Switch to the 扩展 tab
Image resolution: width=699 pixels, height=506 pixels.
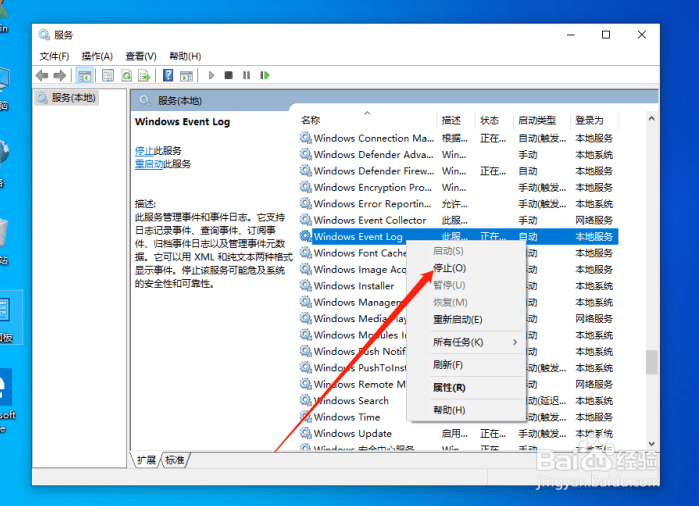pos(146,460)
